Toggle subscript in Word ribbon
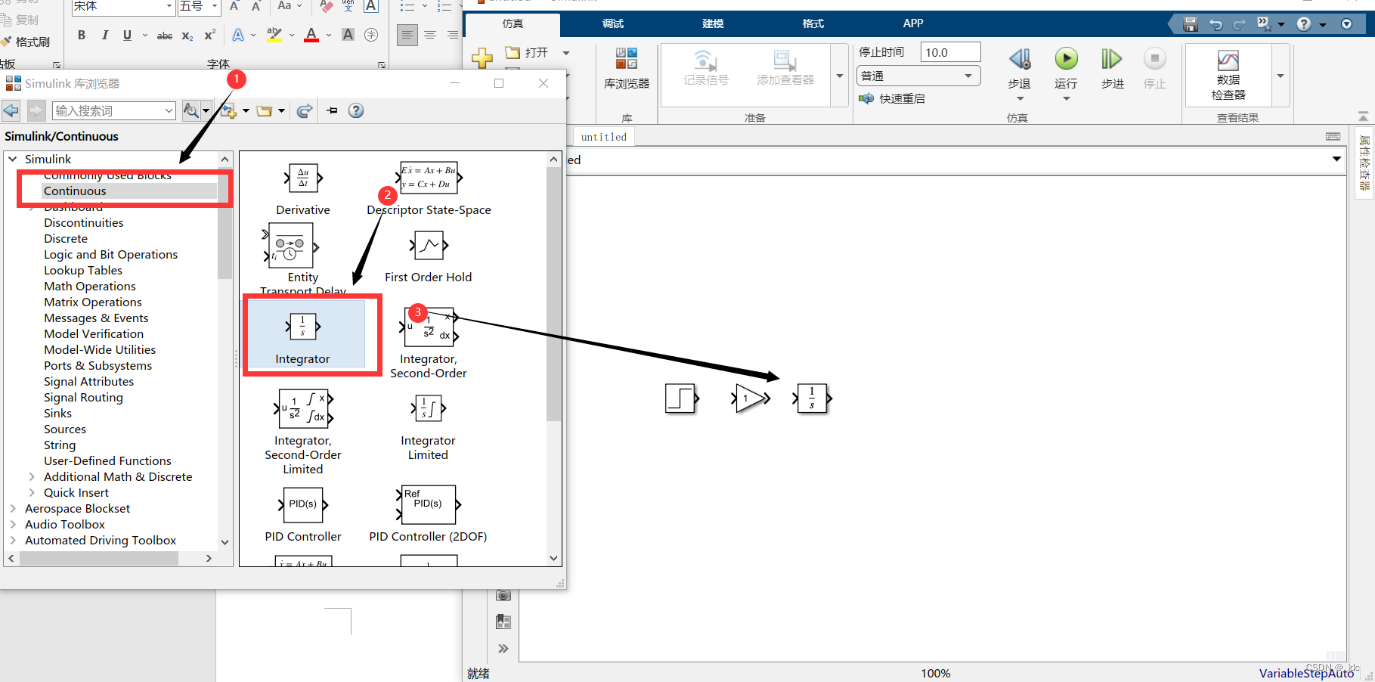The image size is (1375, 682). click(189, 35)
